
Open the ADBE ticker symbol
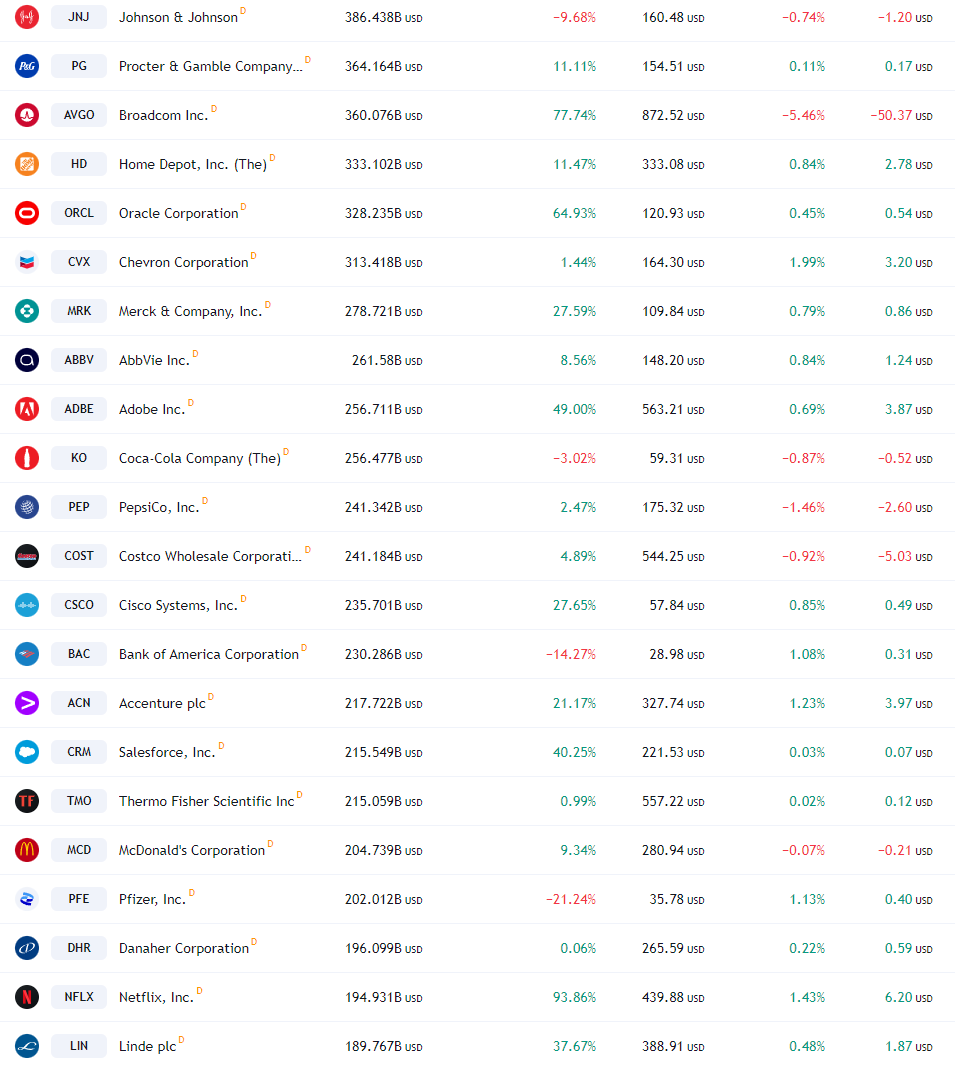point(79,409)
